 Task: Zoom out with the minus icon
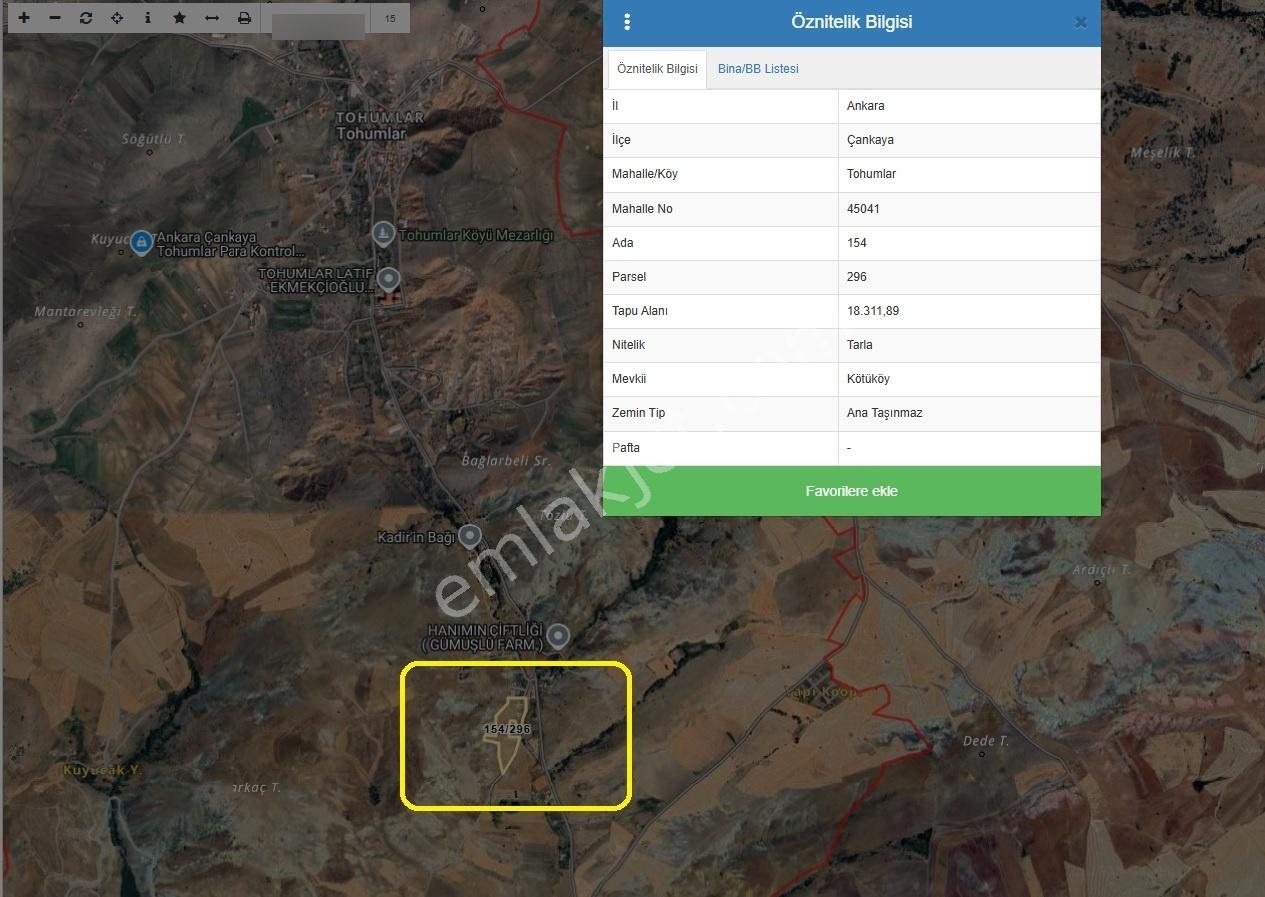[x=55, y=18]
